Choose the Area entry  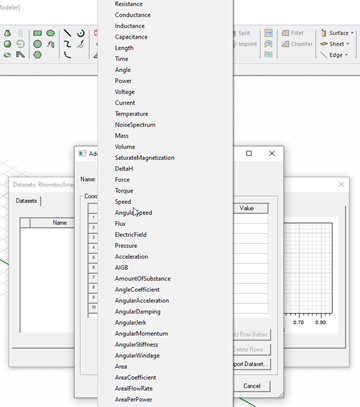(121, 367)
